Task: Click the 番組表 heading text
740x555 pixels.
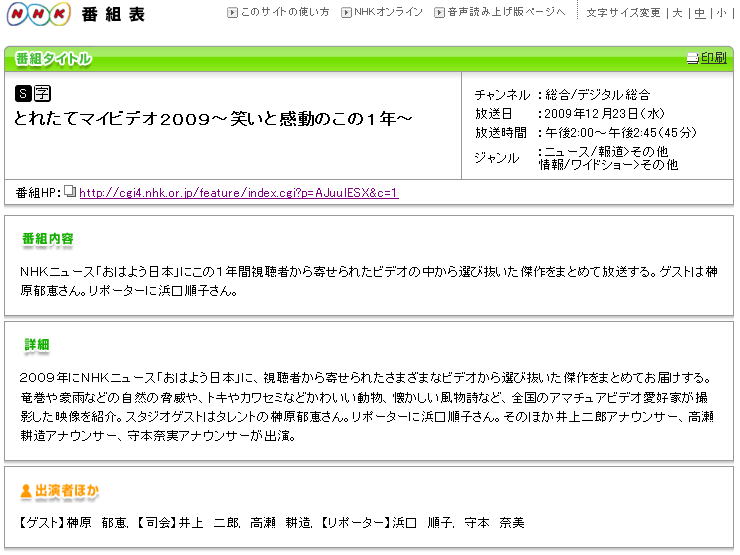Action: (x=113, y=14)
